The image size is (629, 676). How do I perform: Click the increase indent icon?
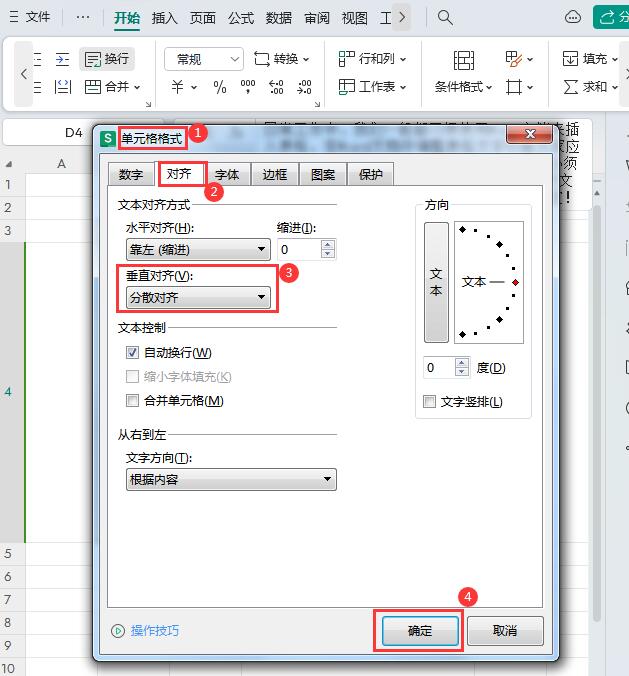coord(63,59)
